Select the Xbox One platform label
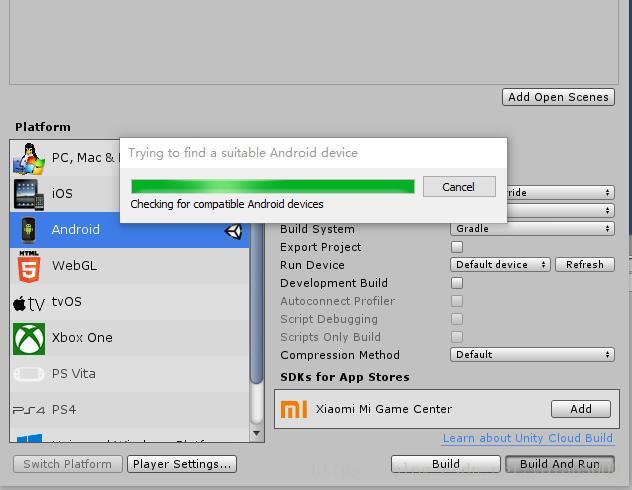This screenshot has height=490, width=632. [82, 338]
